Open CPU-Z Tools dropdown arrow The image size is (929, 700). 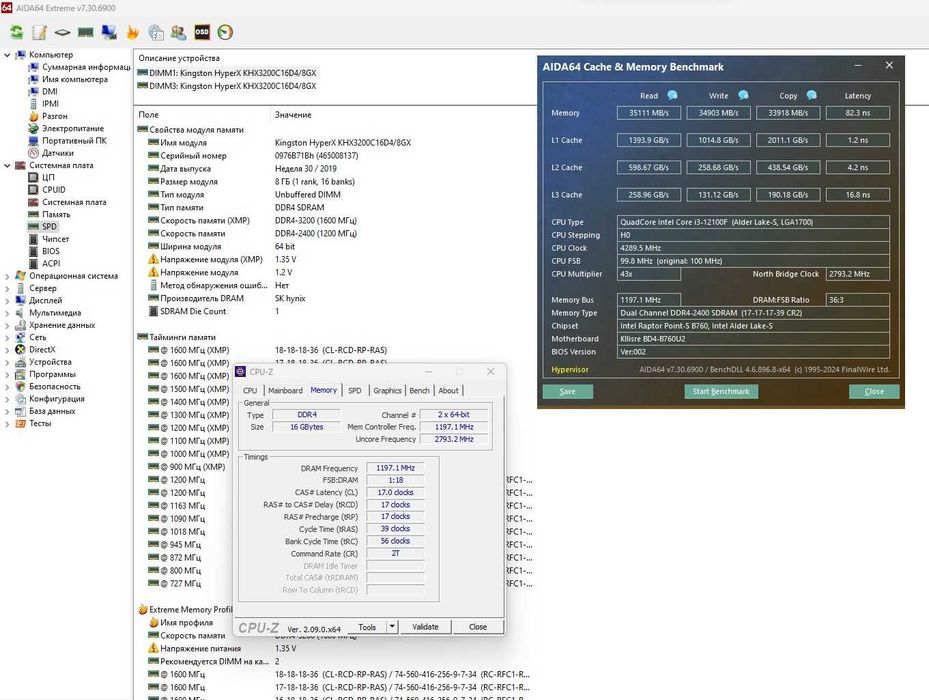(392, 627)
